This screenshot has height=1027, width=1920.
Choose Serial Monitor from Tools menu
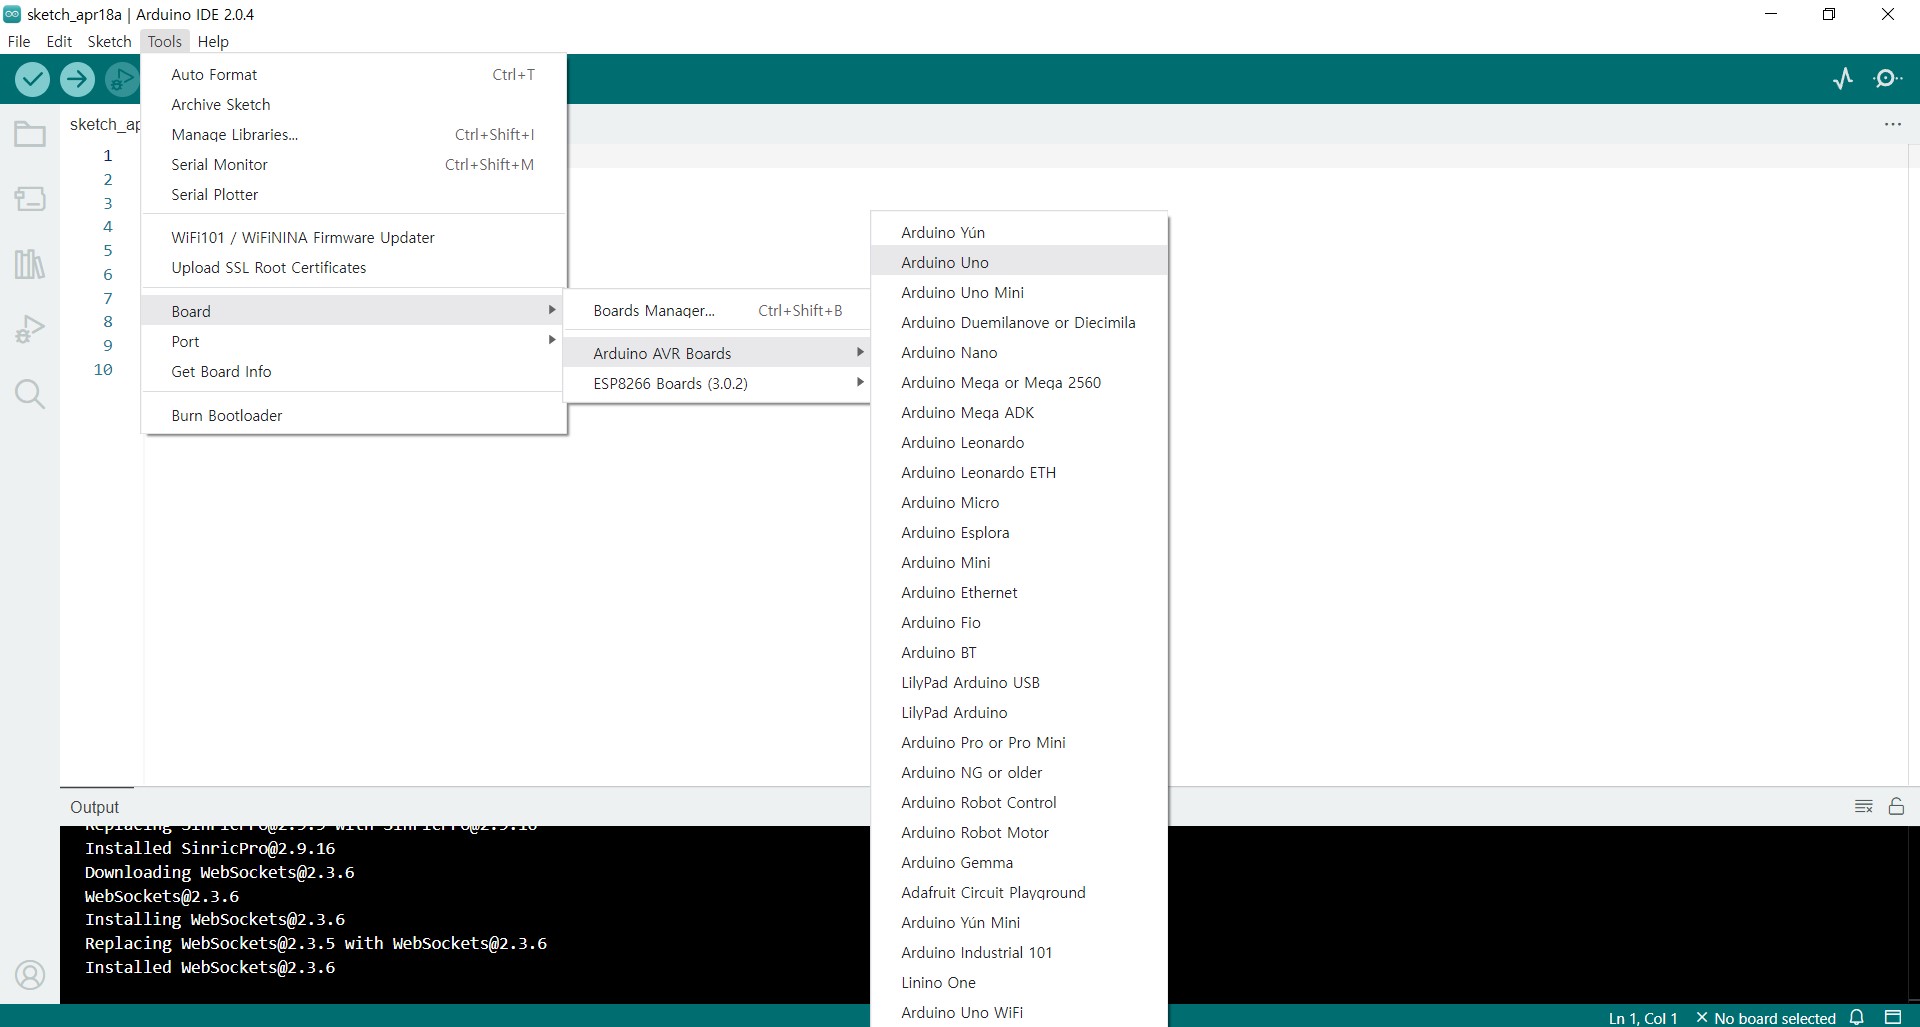[354, 164]
